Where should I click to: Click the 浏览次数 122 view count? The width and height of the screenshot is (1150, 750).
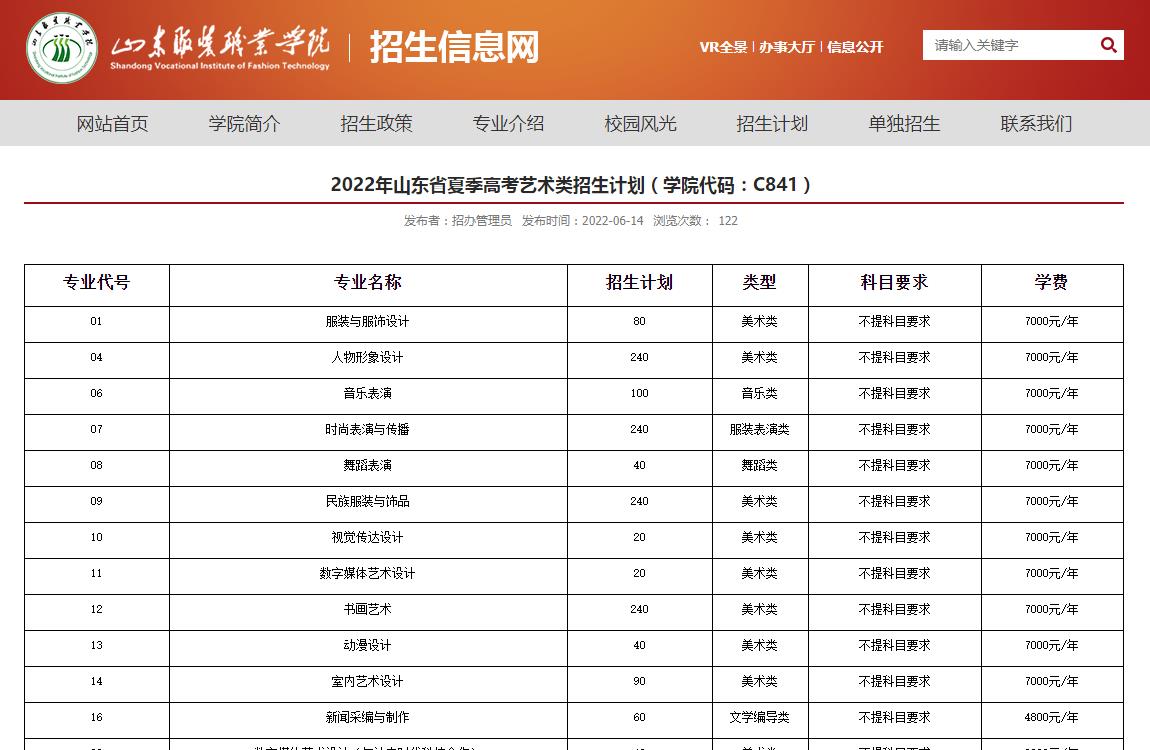pyautogui.click(x=695, y=221)
